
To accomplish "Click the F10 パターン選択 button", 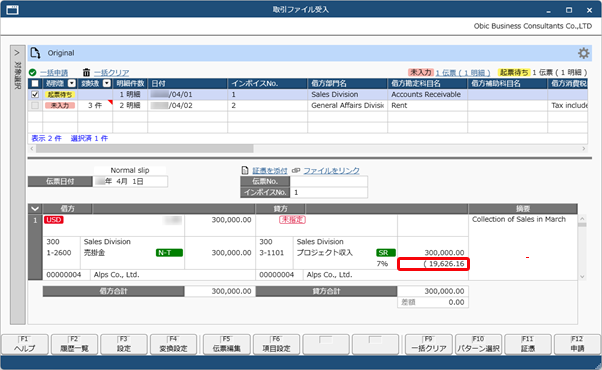I will point(478,344).
